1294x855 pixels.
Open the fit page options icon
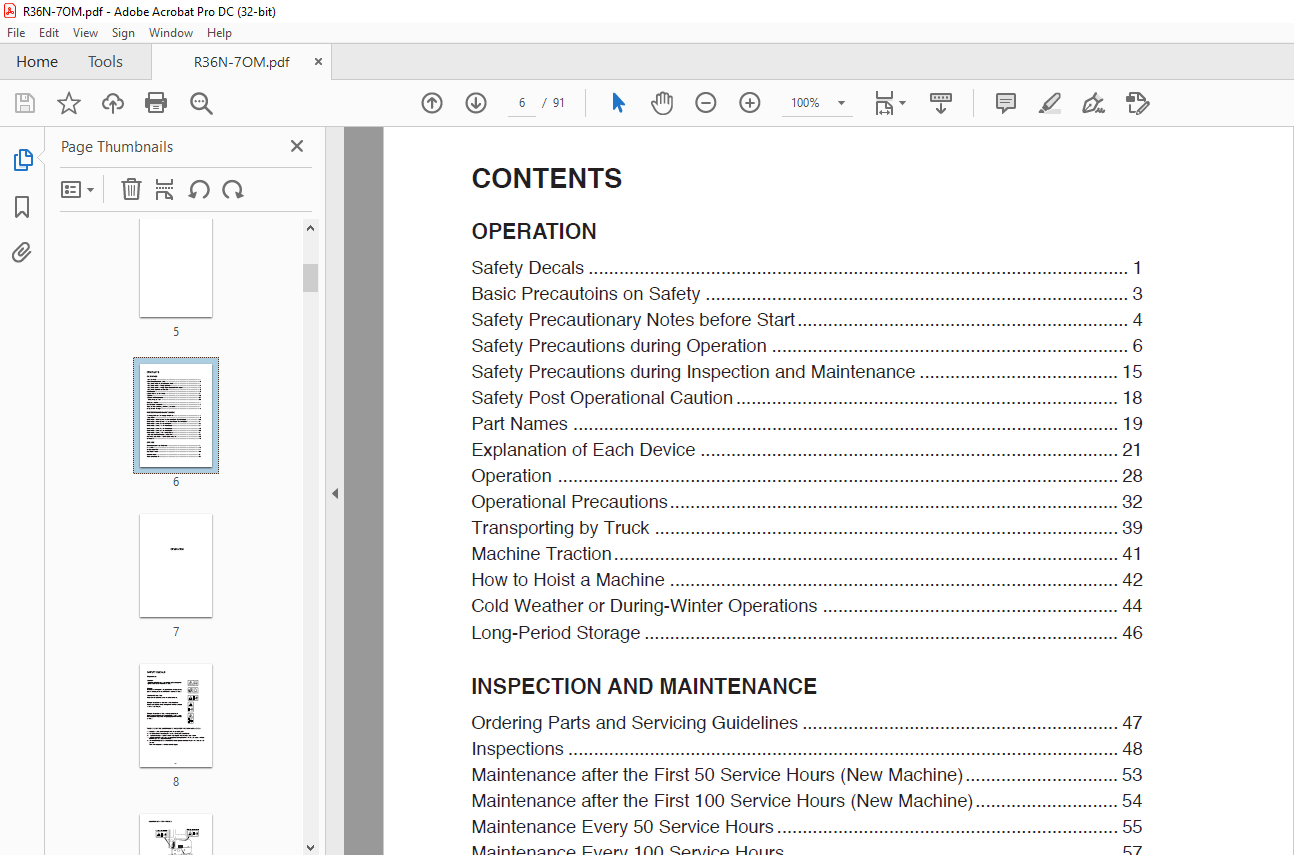[889, 103]
